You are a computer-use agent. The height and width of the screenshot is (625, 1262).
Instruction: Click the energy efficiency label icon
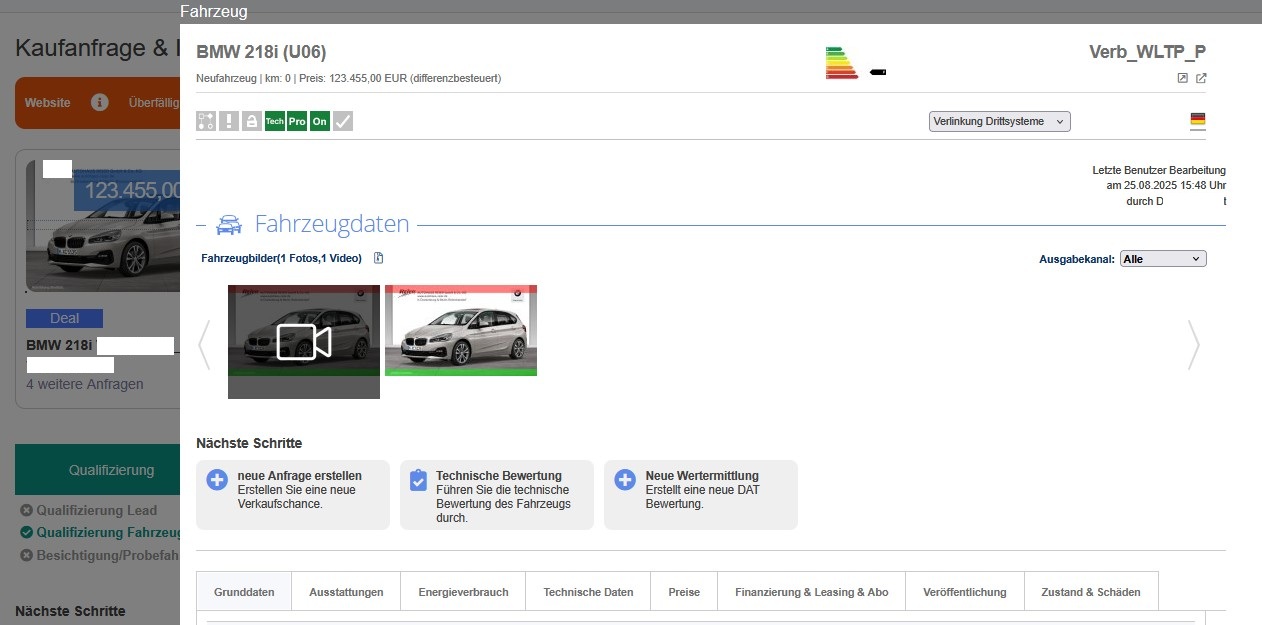tap(842, 62)
